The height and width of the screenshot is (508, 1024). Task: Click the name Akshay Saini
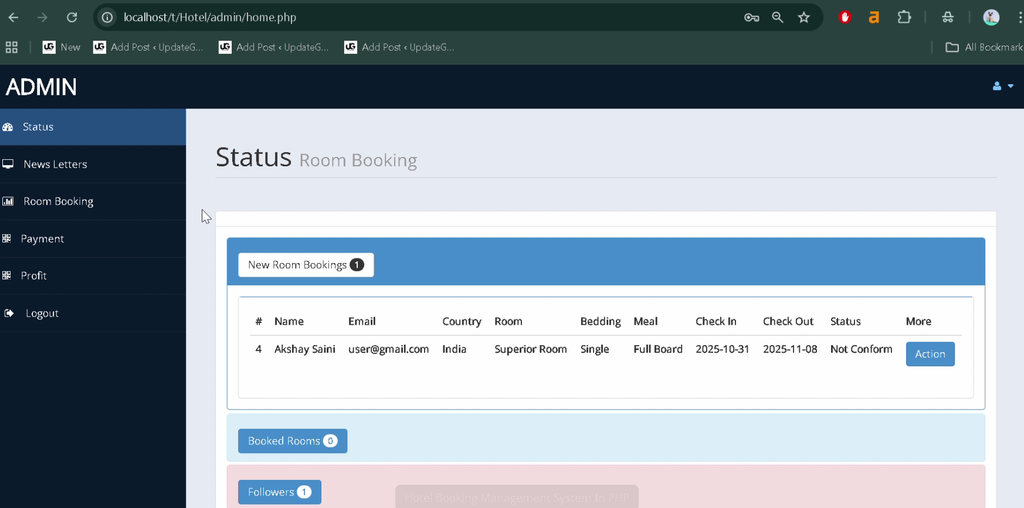pos(305,349)
